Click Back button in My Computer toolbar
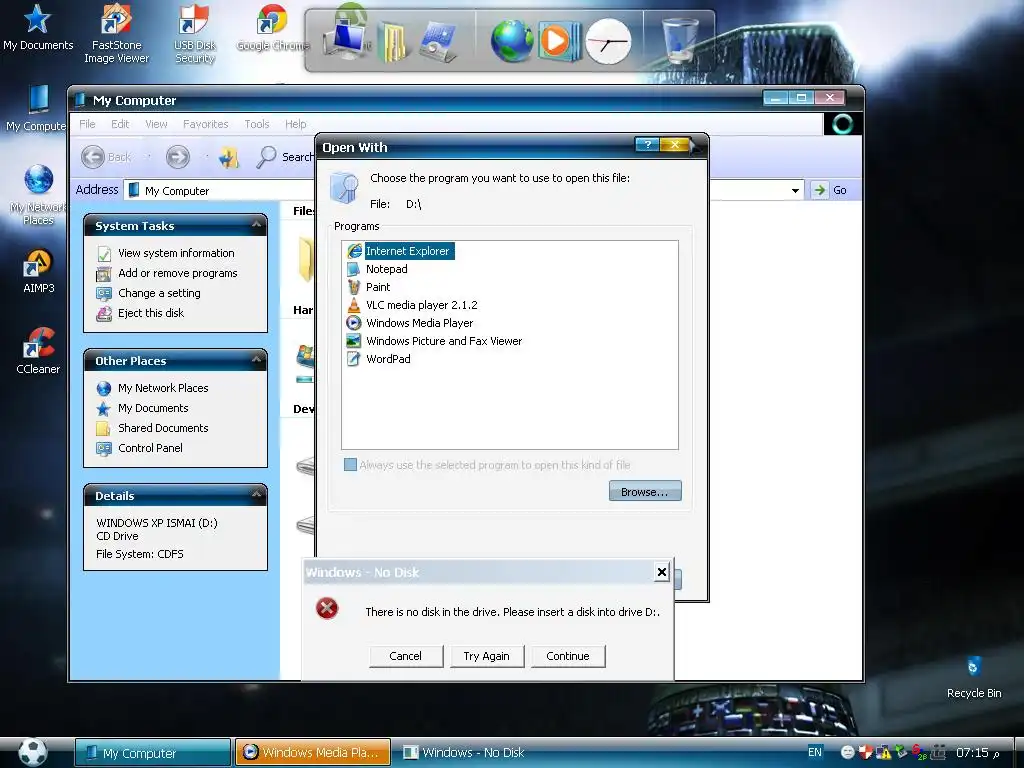The image size is (1024, 768). tap(106, 157)
